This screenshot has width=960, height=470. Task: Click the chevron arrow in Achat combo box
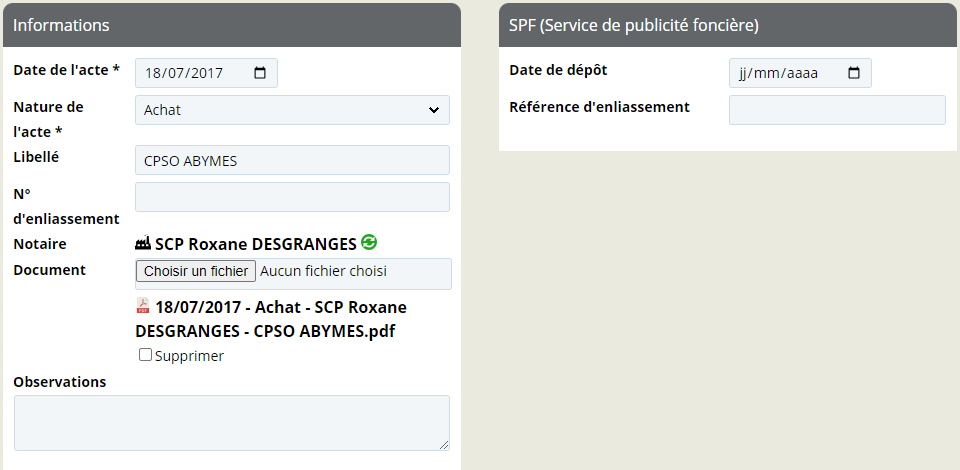click(433, 110)
